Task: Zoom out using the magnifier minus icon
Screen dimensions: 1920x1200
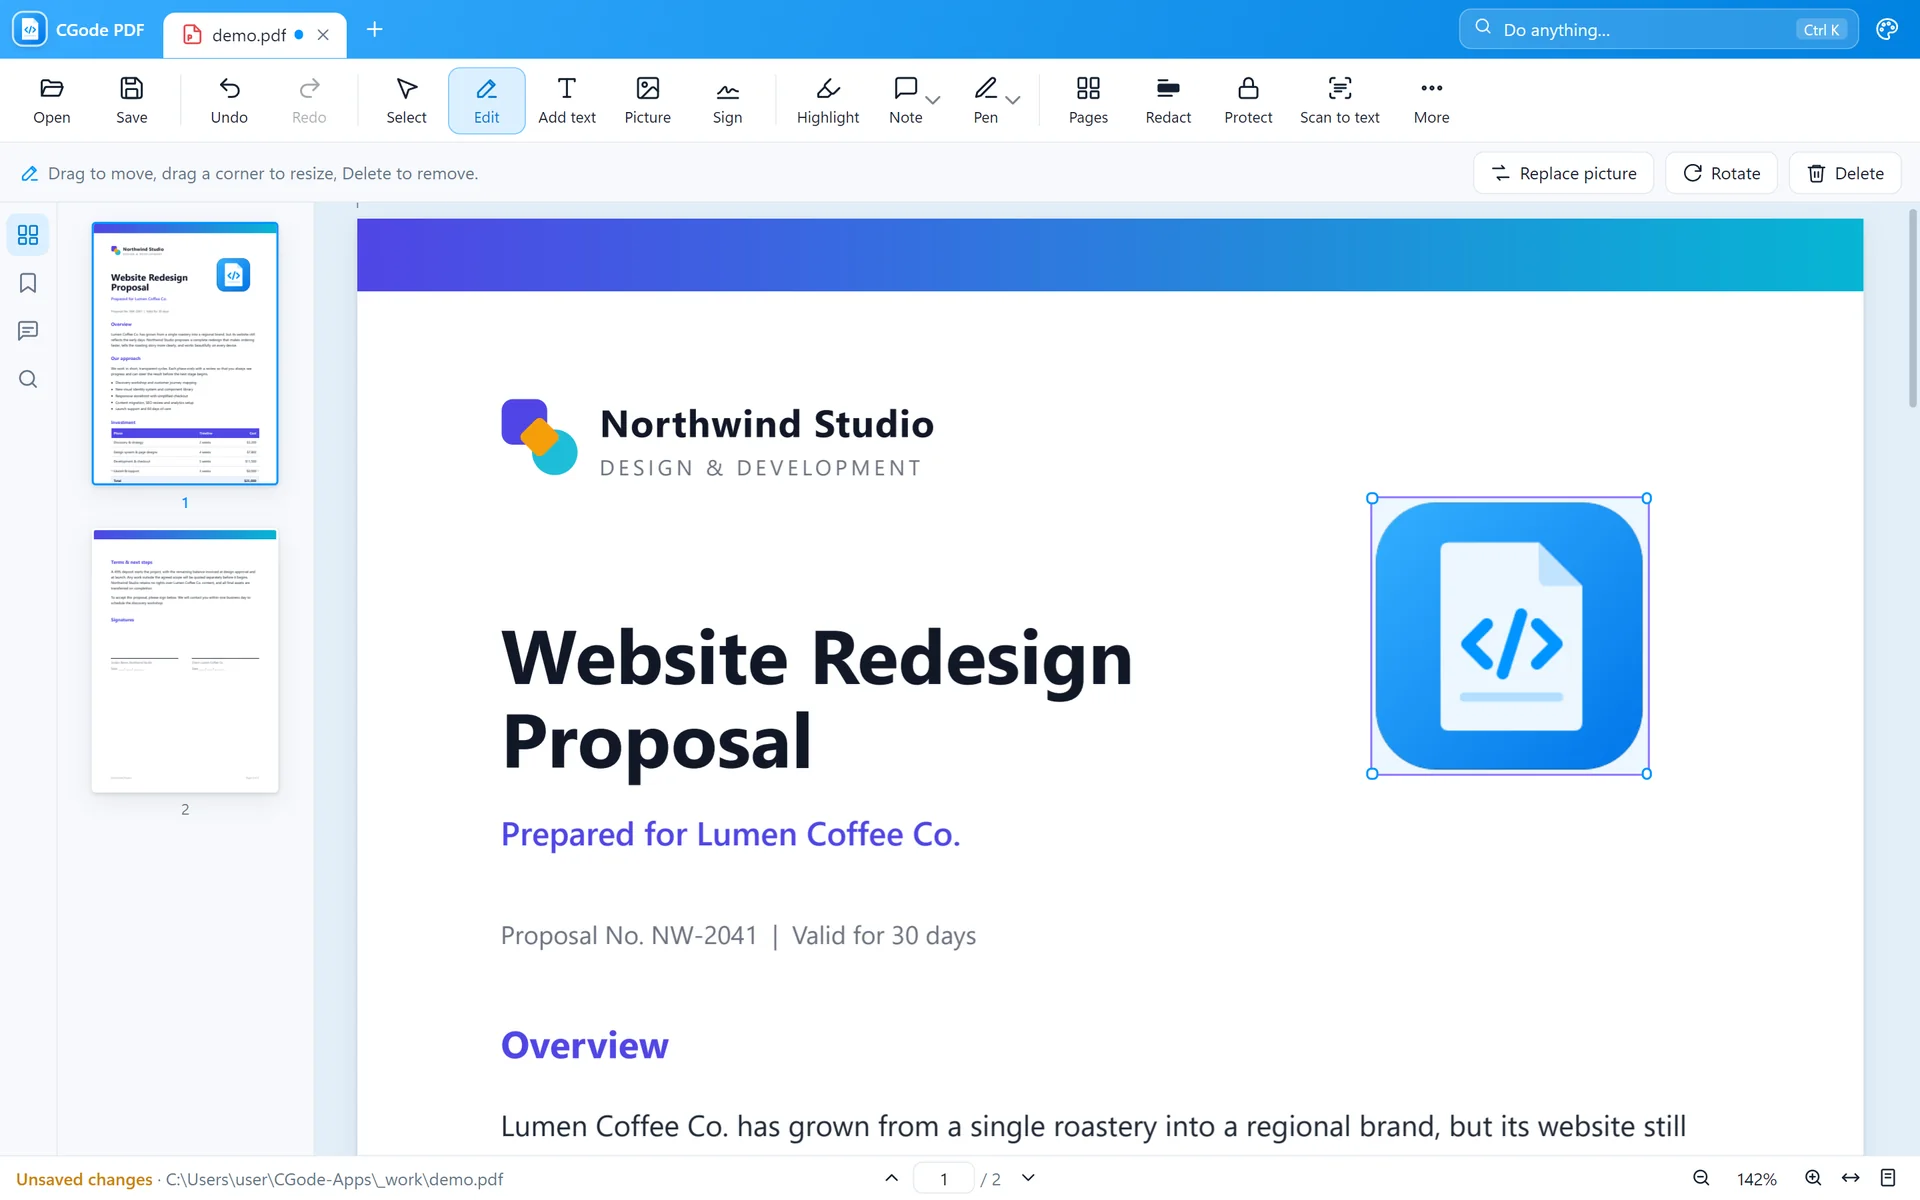Action: pos(1701,1178)
